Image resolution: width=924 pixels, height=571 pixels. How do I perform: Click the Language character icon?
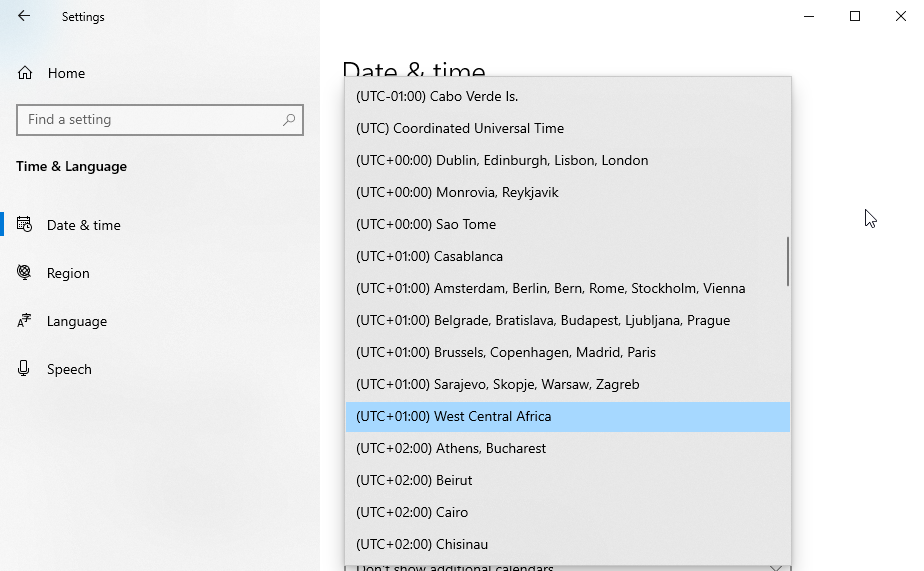tap(25, 321)
